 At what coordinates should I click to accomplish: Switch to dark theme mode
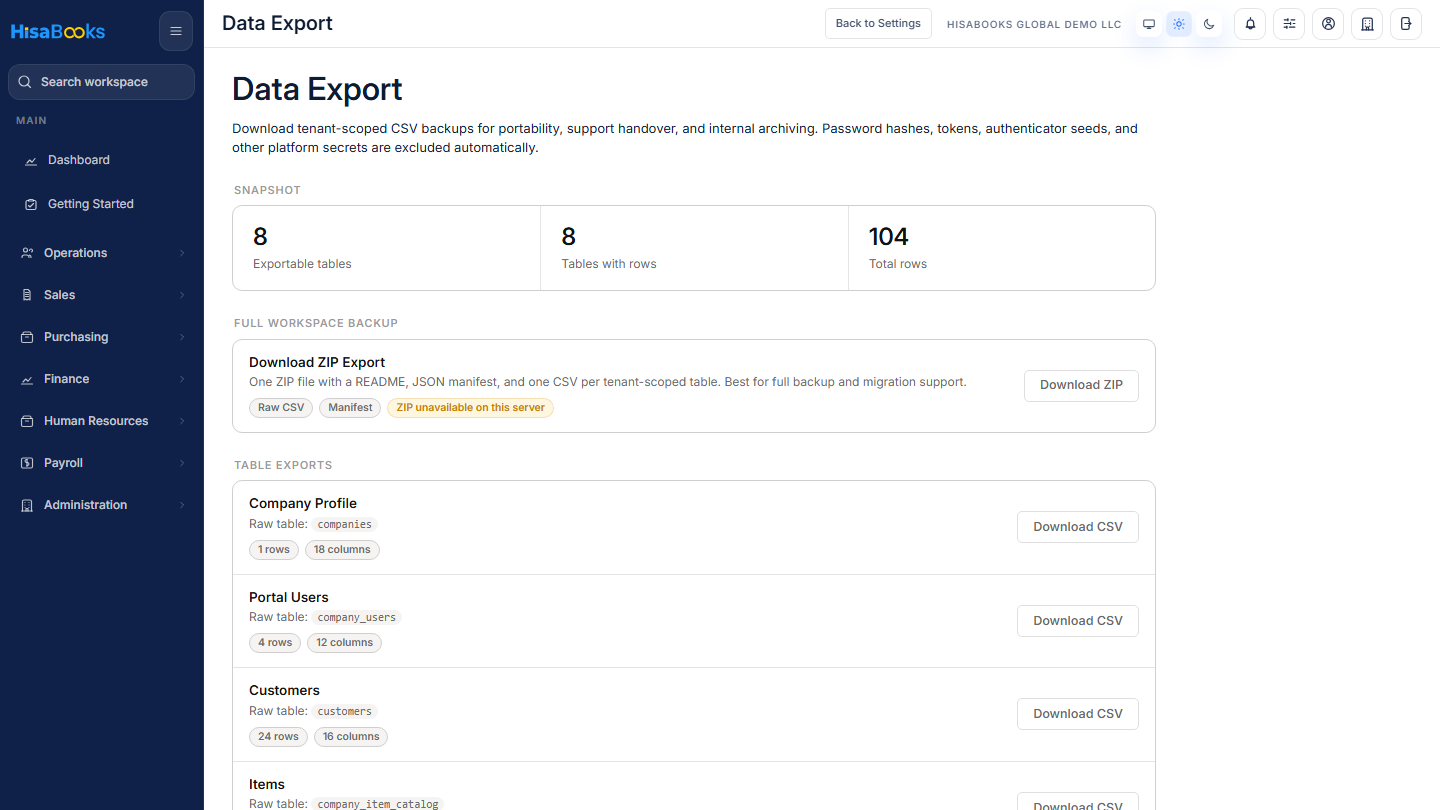(x=1209, y=24)
